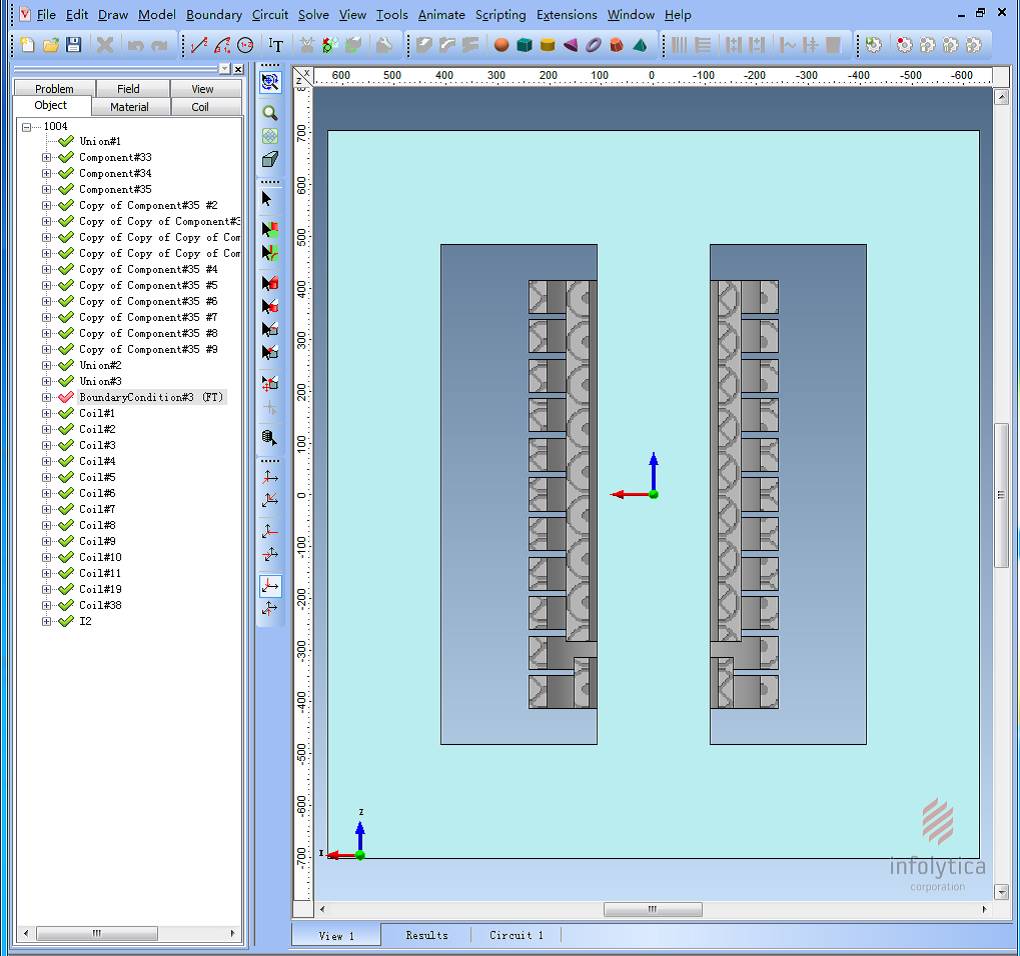
Task: Click select tool with red and green block
Action: pyautogui.click(x=270, y=230)
